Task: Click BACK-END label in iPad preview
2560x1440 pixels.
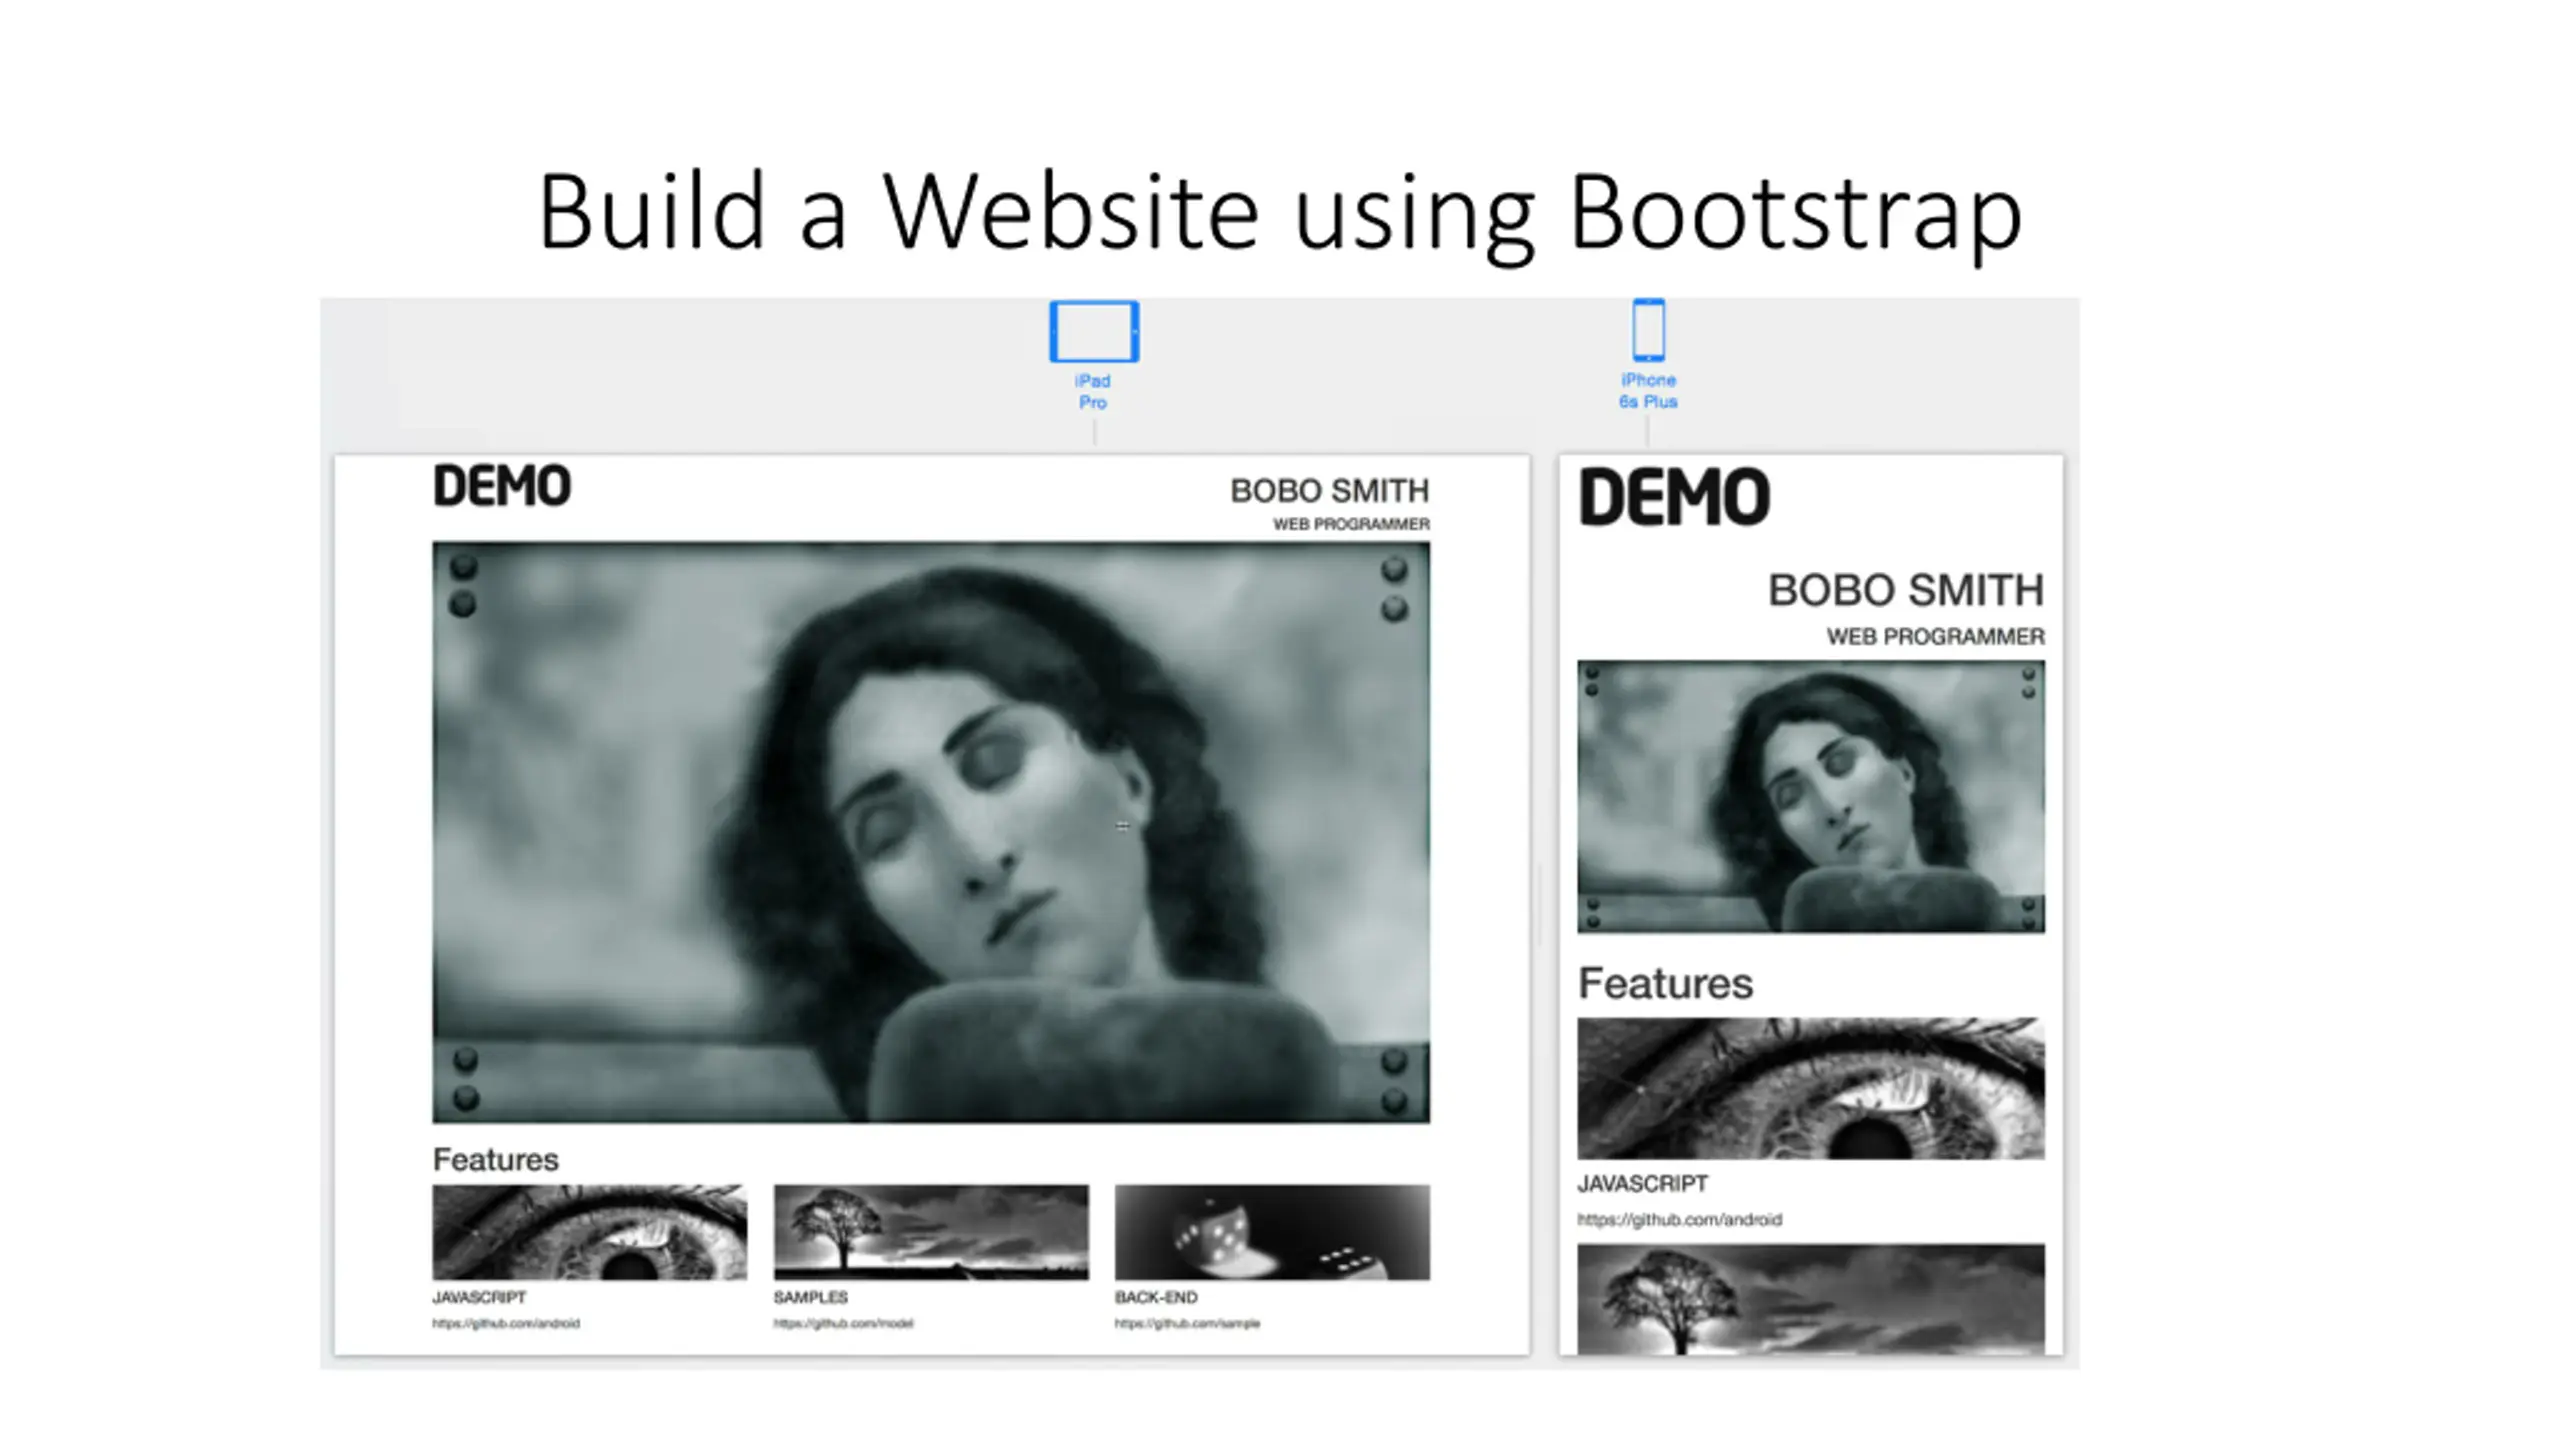Action: pos(1155,1297)
